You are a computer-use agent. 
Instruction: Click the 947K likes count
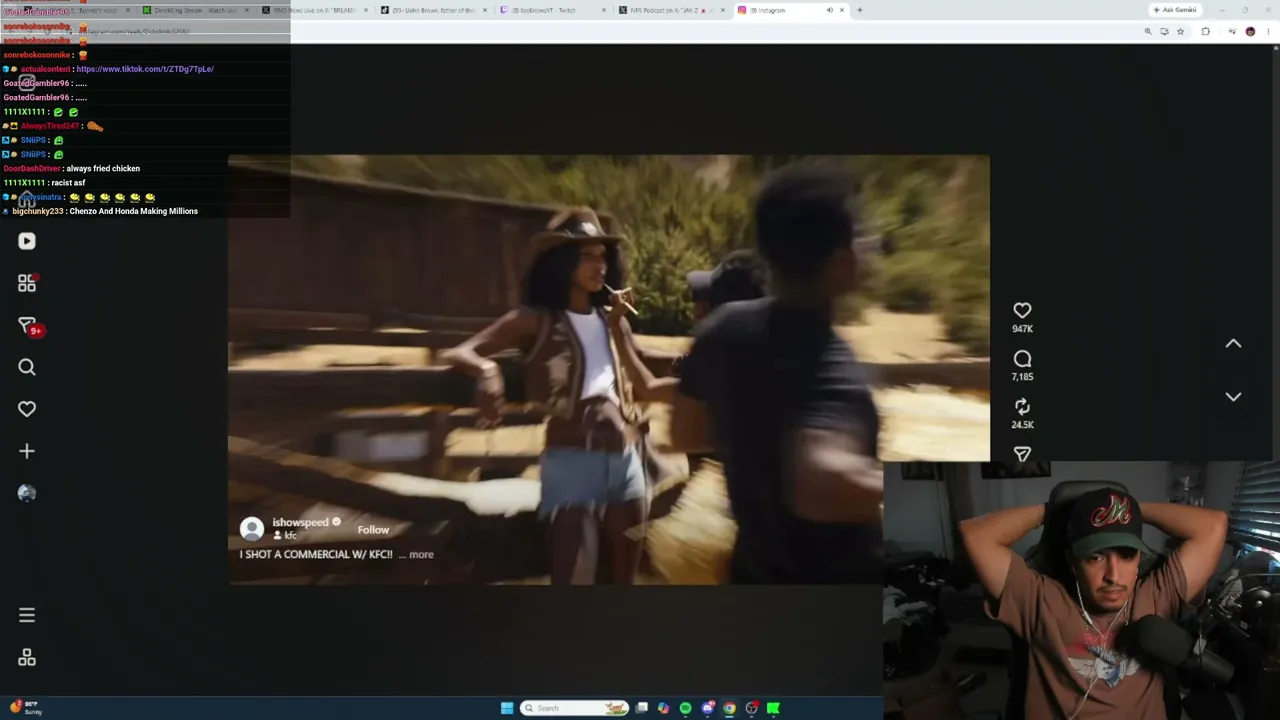(x=1022, y=329)
